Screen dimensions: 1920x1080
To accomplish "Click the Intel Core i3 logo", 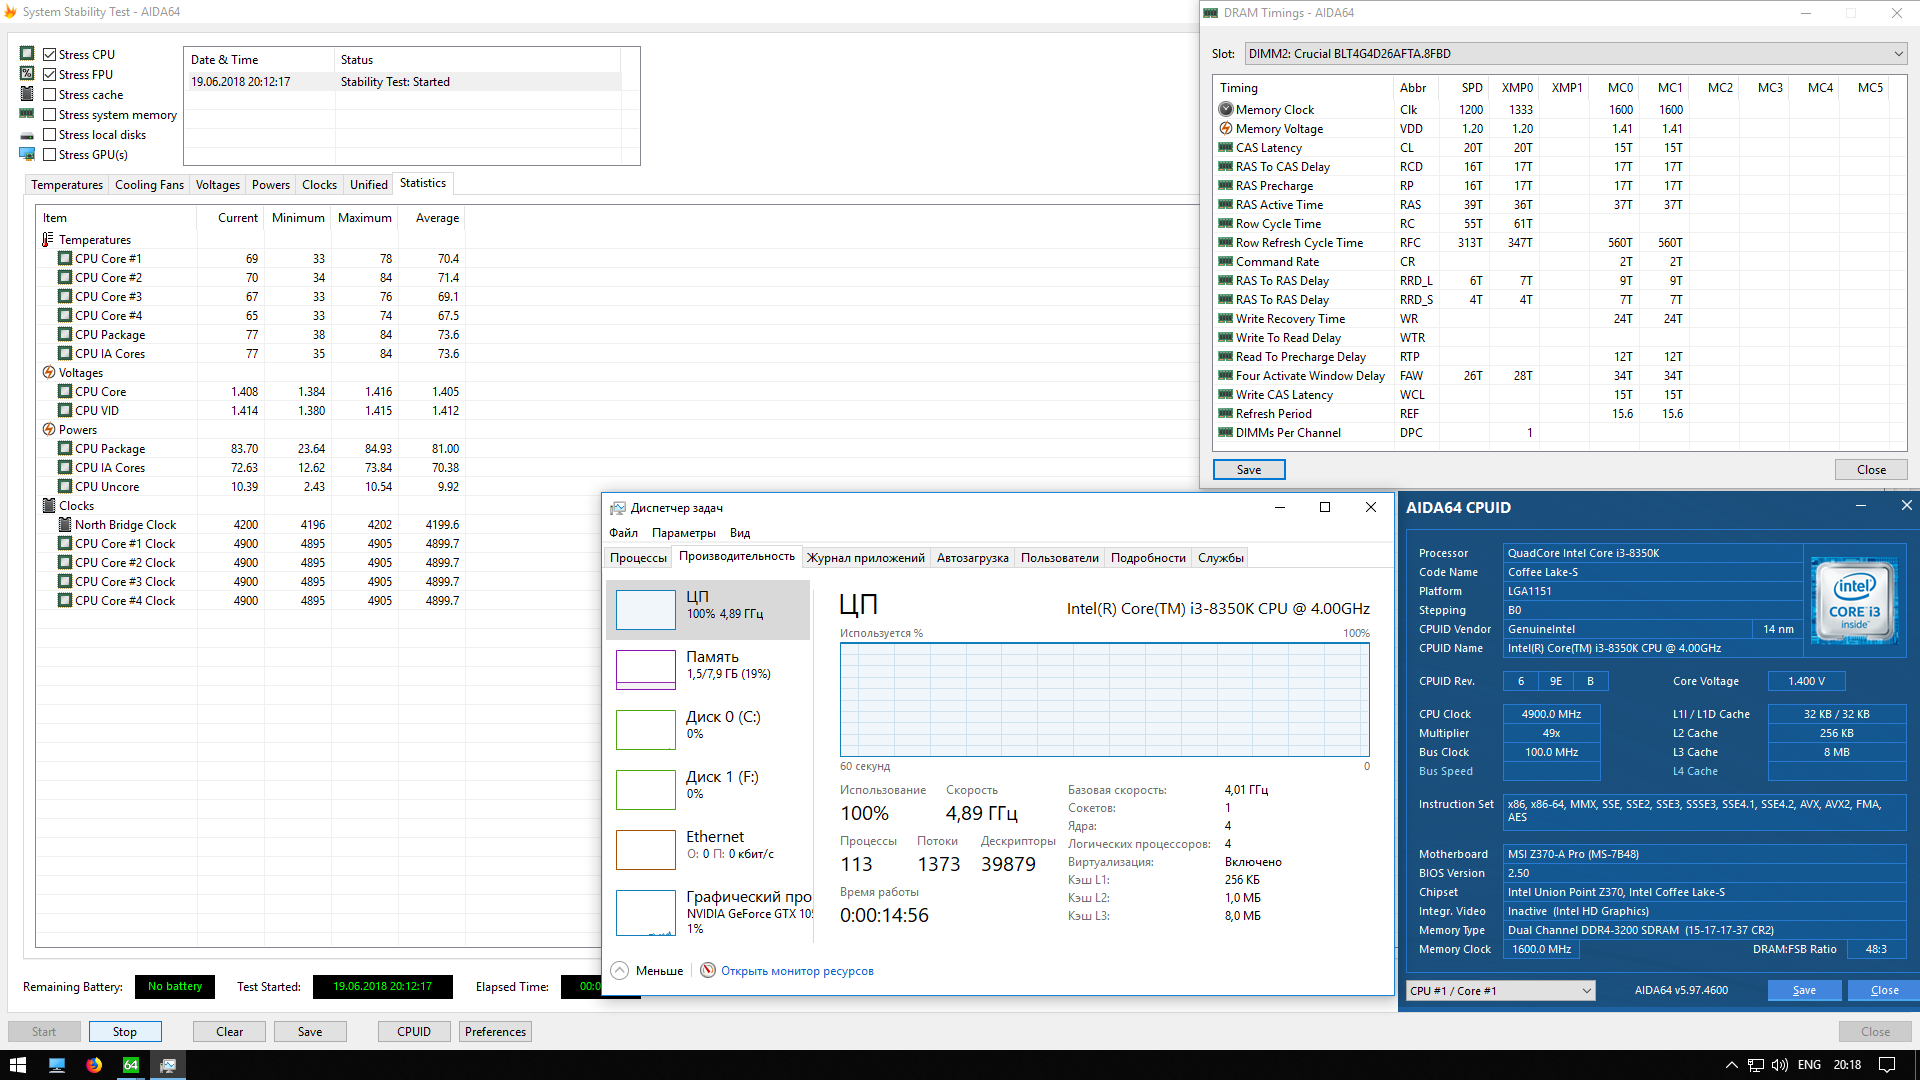I will [x=1854, y=601].
